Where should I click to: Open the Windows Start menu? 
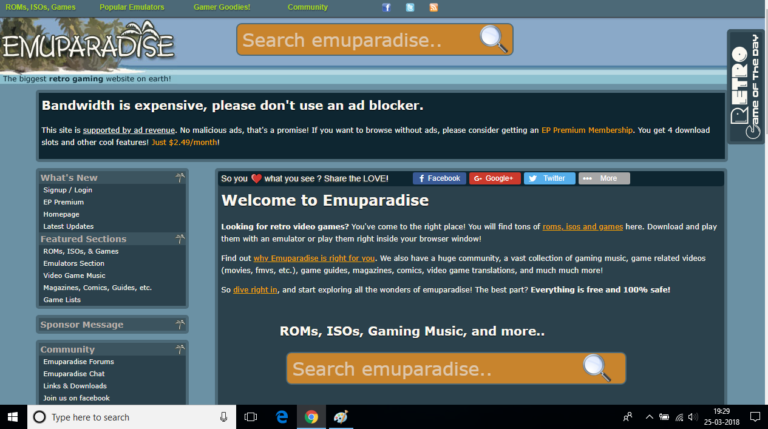coord(13,417)
